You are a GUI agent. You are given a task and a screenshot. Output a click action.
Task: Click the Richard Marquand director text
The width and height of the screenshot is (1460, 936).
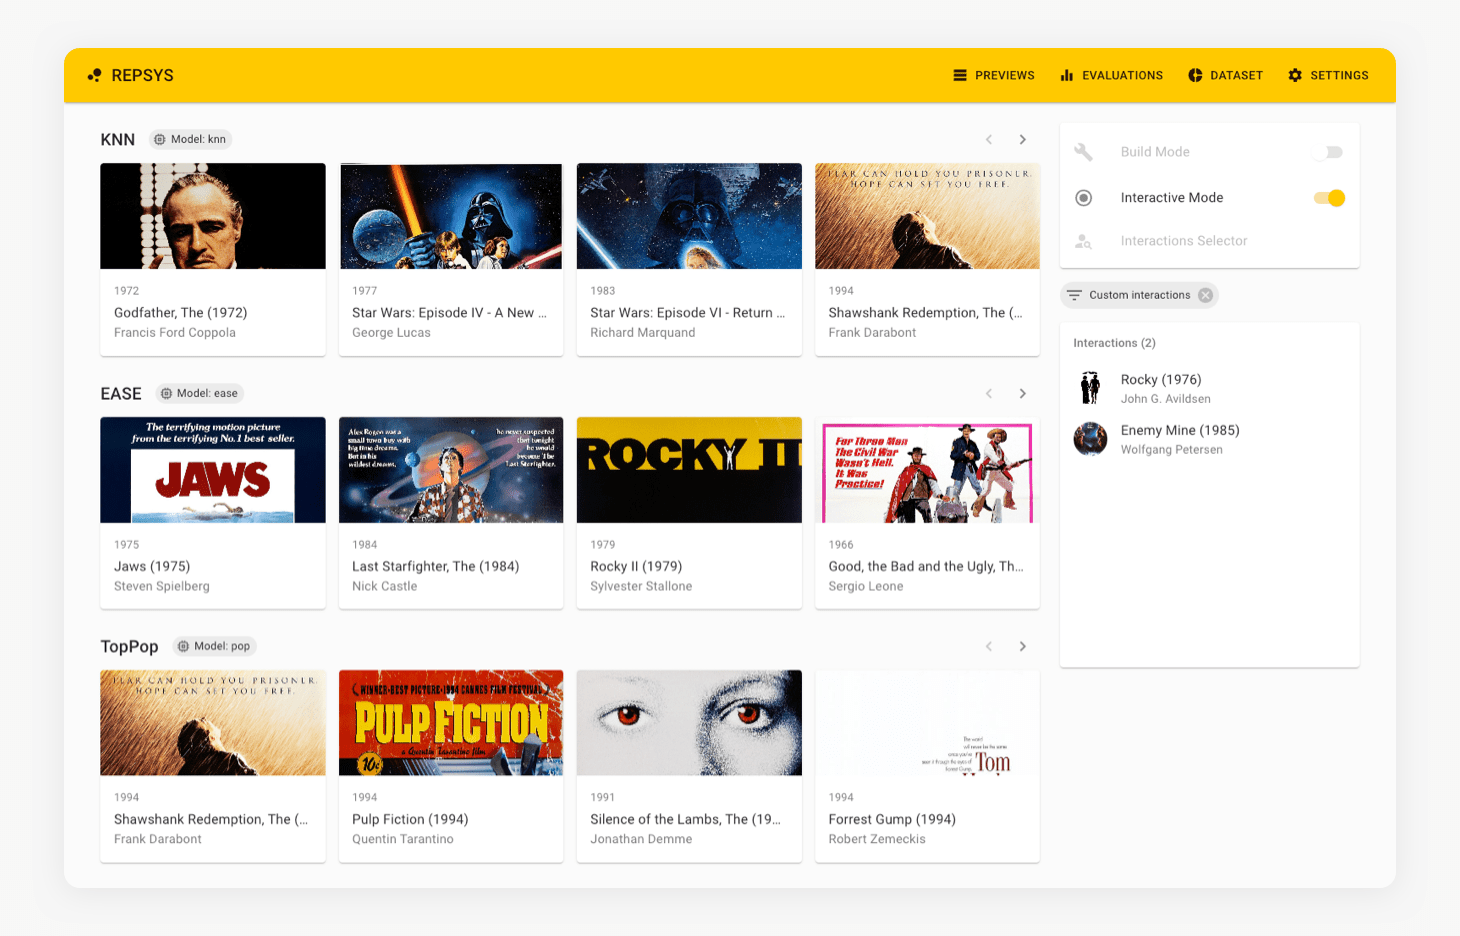pyautogui.click(x=642, y=333)
